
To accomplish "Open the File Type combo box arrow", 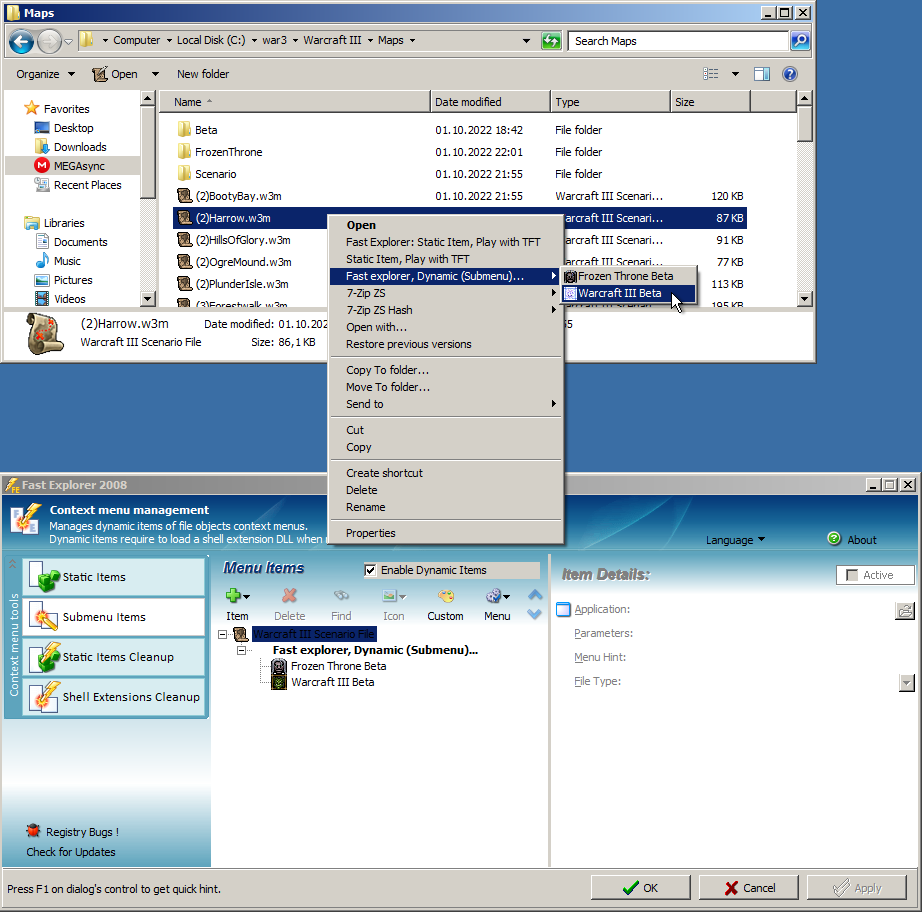I will [907, 683].
